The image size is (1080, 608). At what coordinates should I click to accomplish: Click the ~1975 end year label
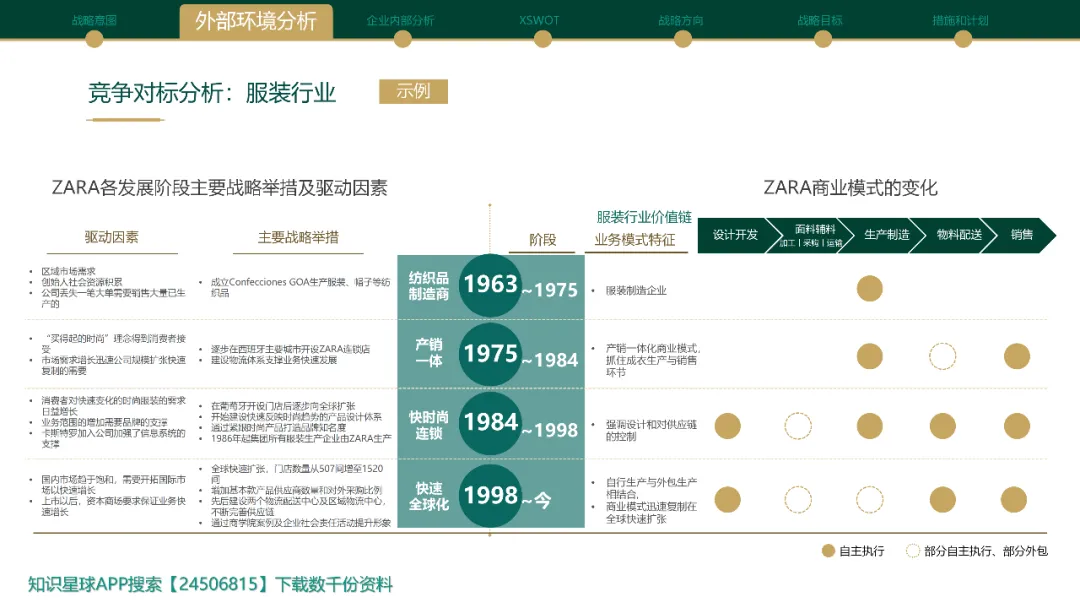(550, 290)
